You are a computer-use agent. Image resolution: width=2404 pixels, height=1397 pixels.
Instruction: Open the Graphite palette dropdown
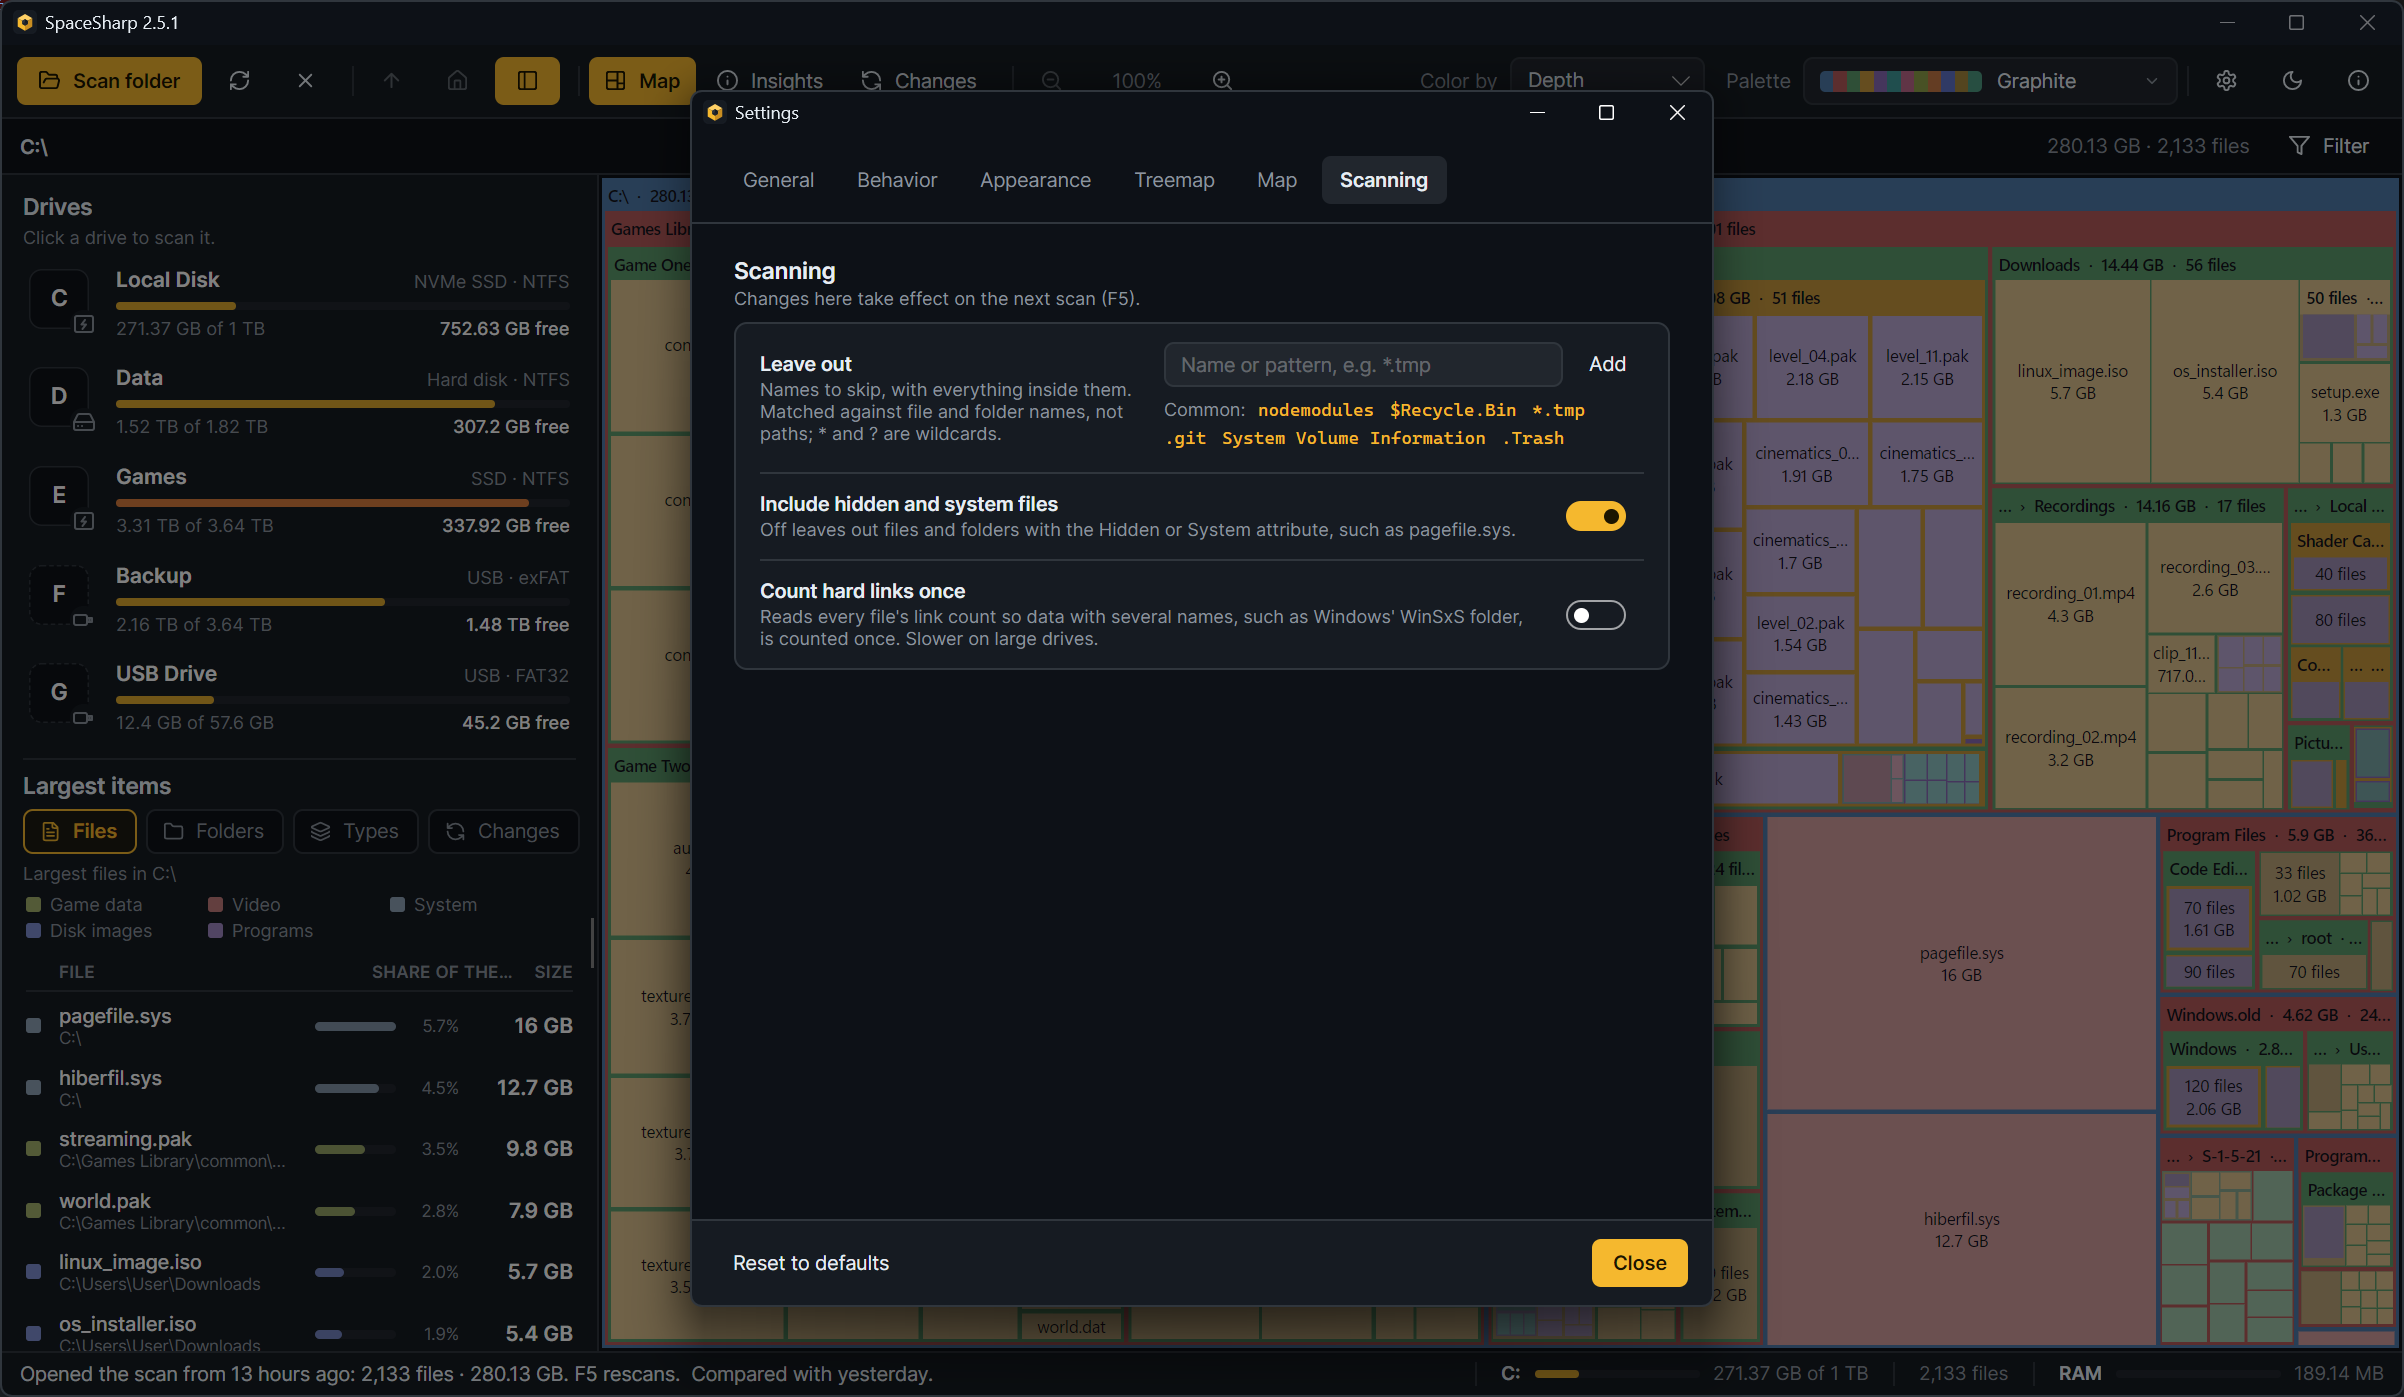click(1990, 81)
